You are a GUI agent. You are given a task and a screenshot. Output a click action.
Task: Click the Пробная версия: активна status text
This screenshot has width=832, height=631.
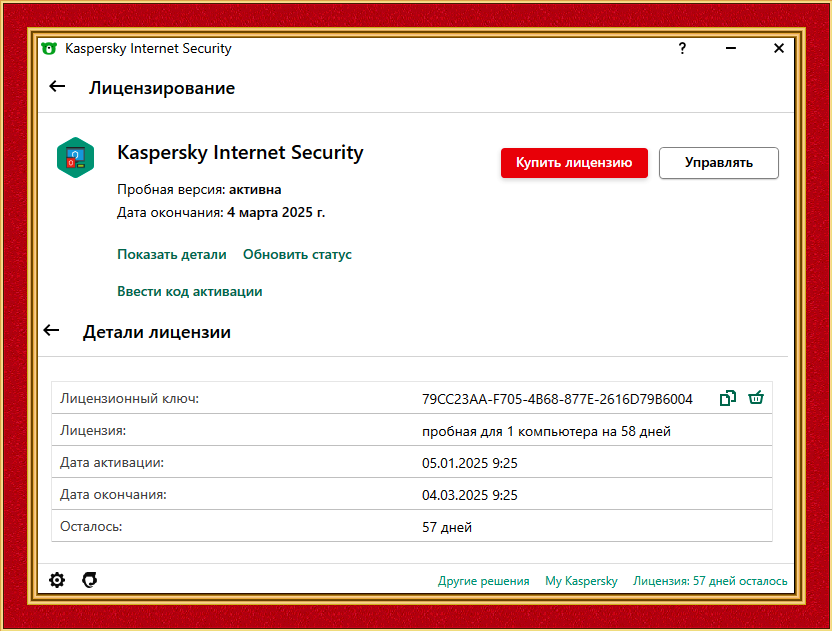tap(199, 189)
